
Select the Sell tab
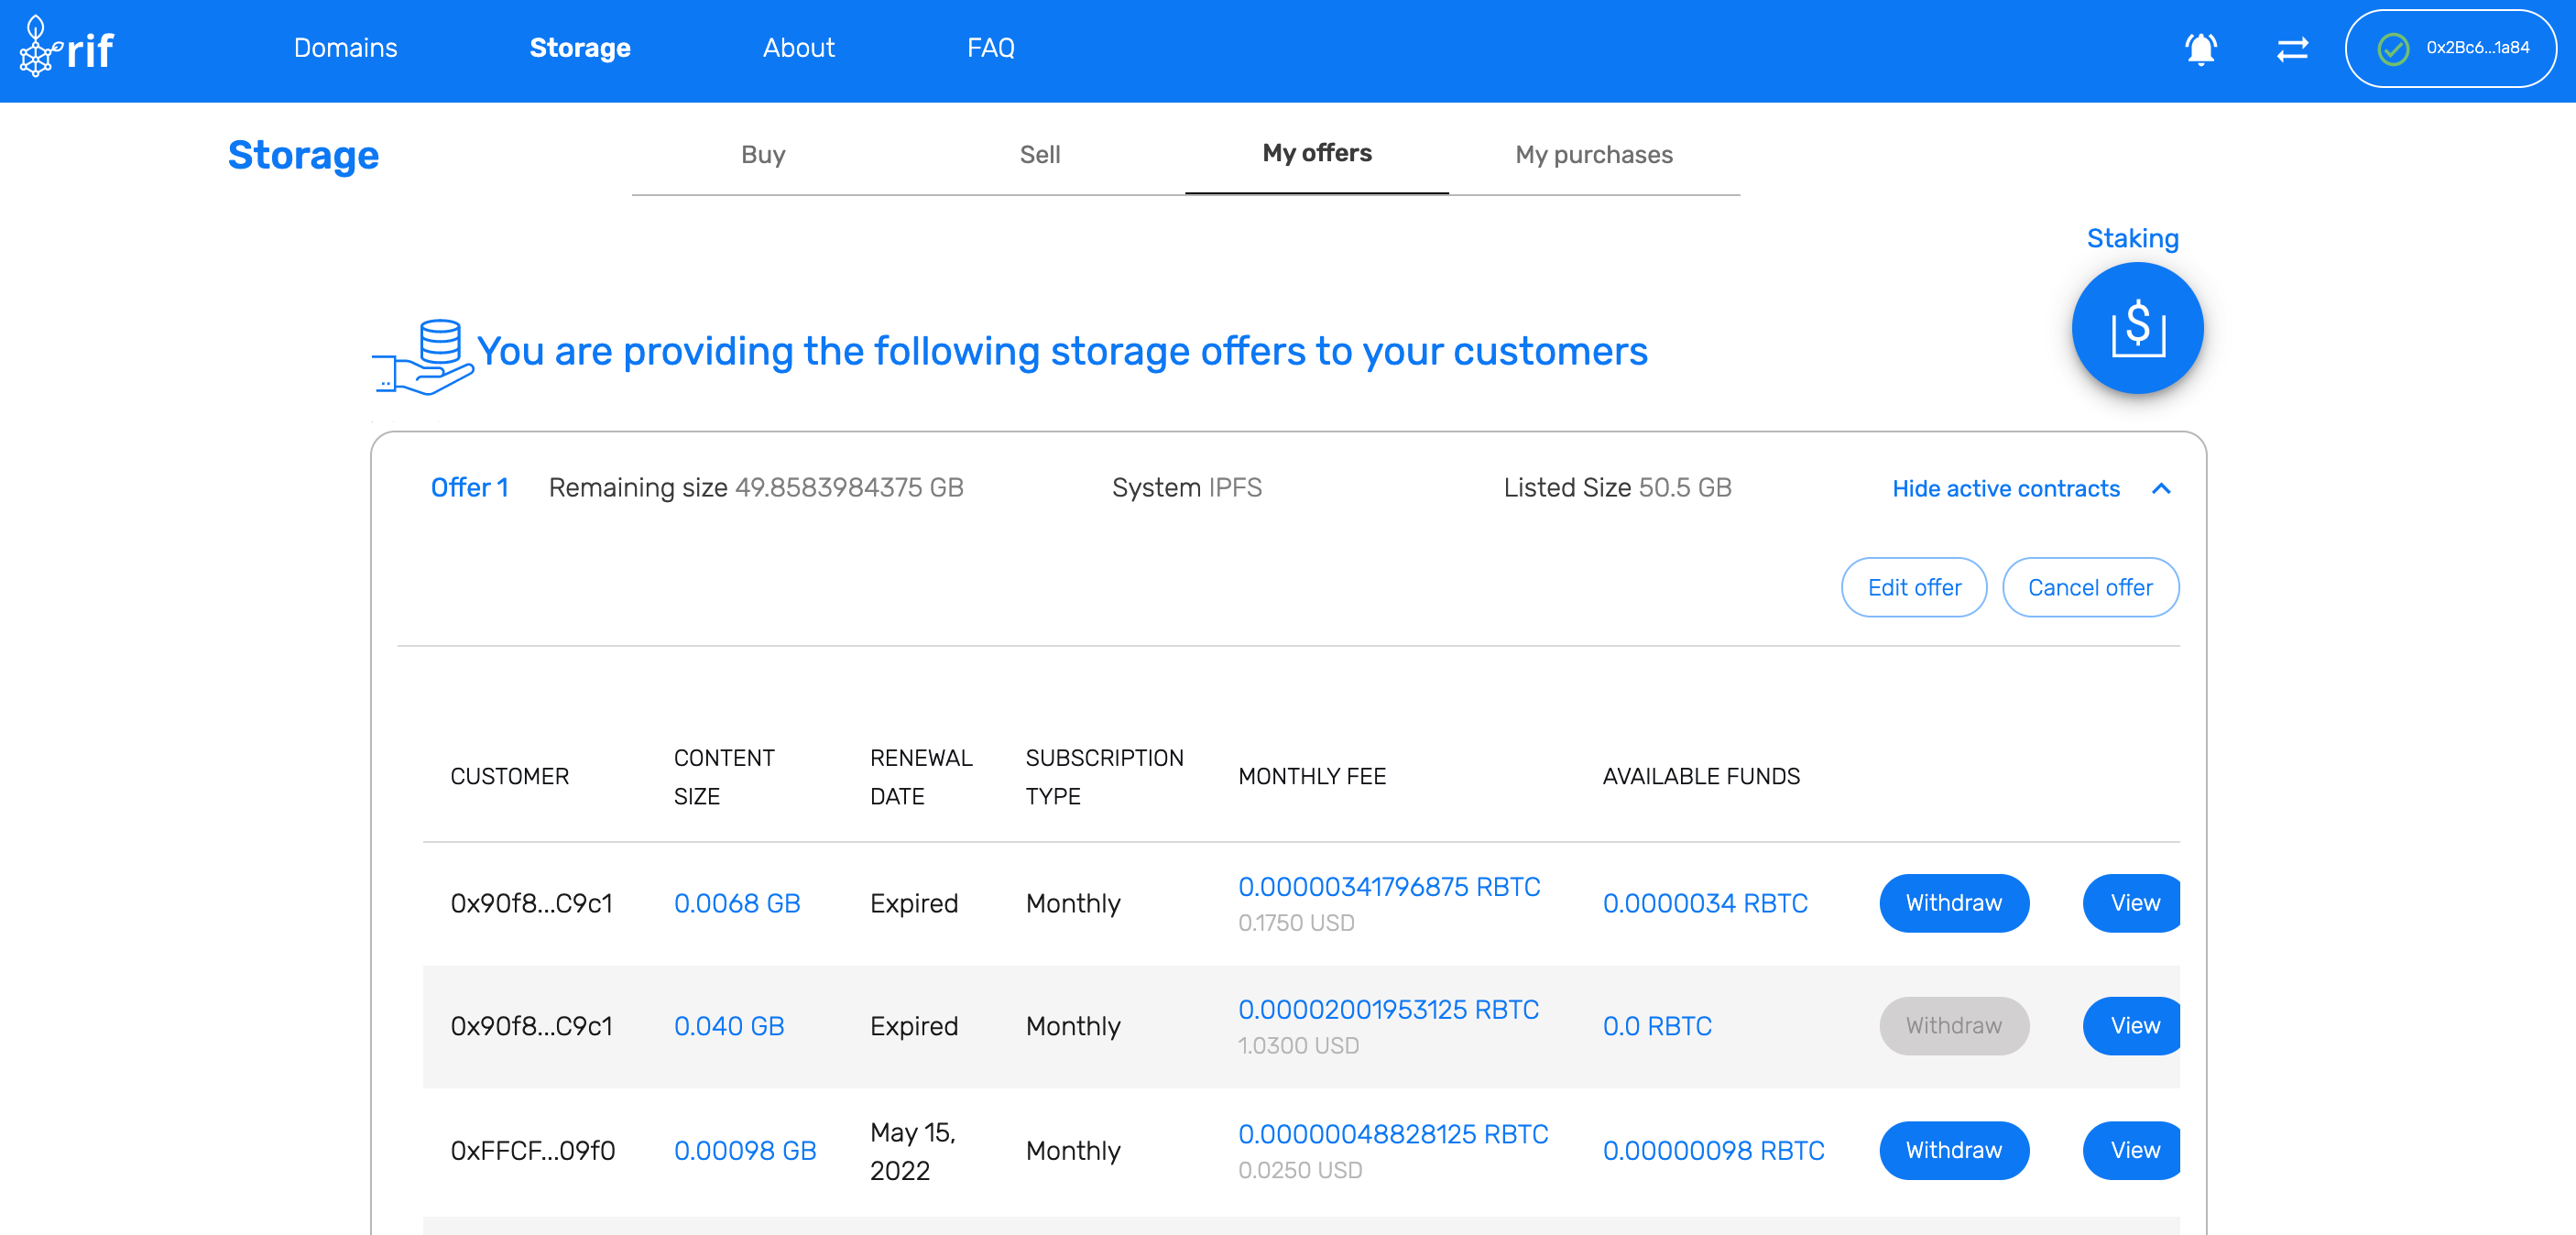point(1042,154)
